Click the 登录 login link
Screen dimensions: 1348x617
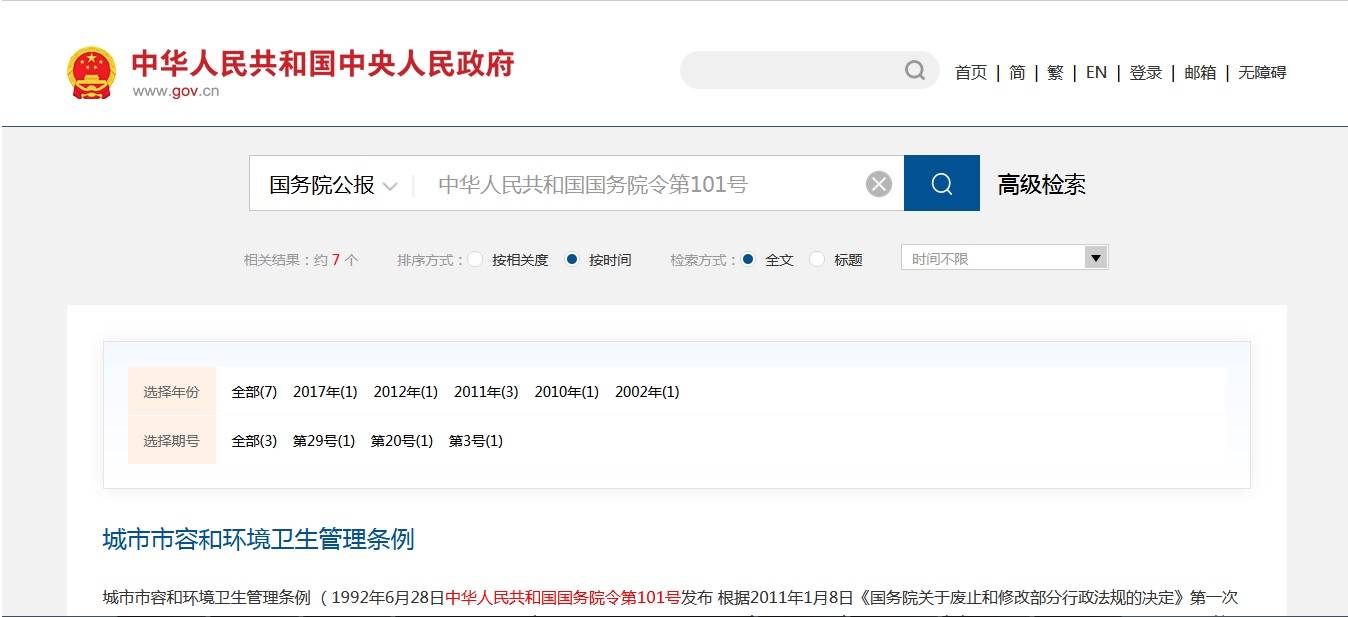(x=1145, y=72)
